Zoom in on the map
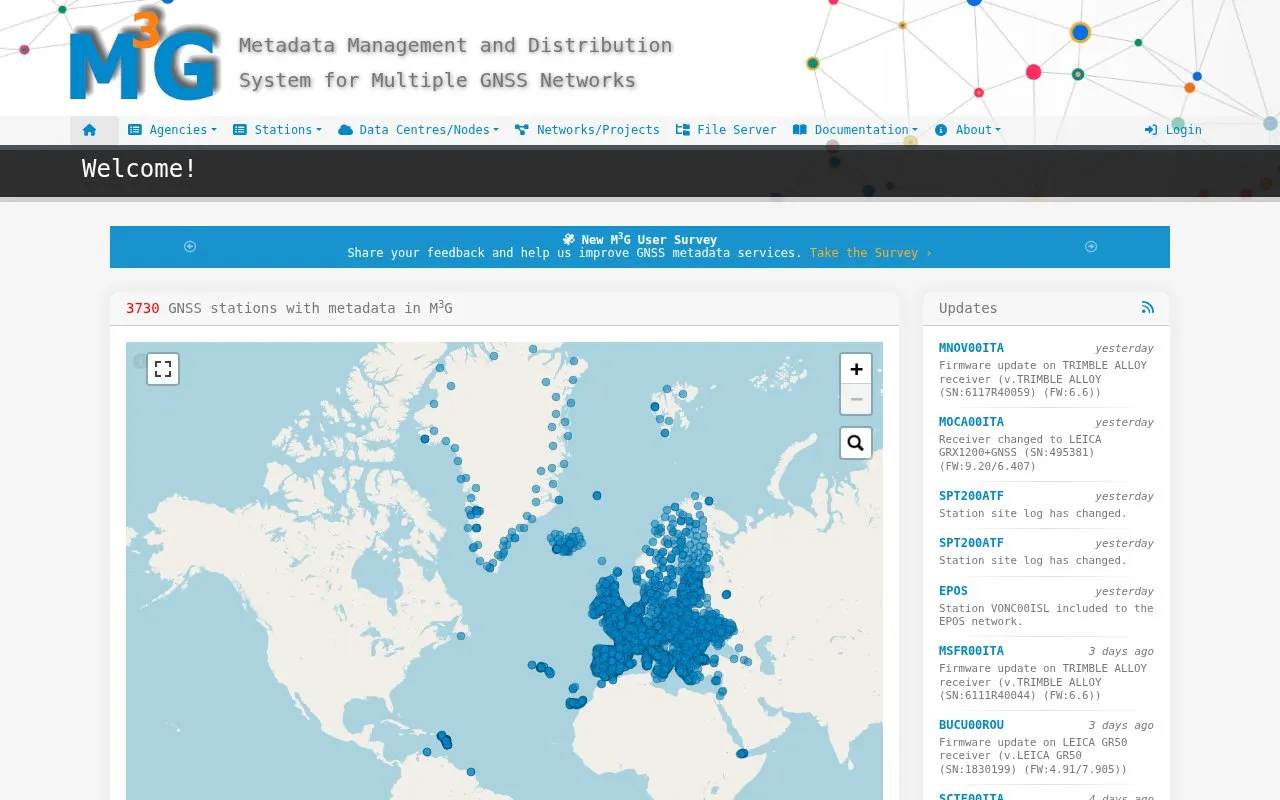Image resolution: width=1280 pixels, height=800 pixels. pyautogui.click(x=856, y=369)
